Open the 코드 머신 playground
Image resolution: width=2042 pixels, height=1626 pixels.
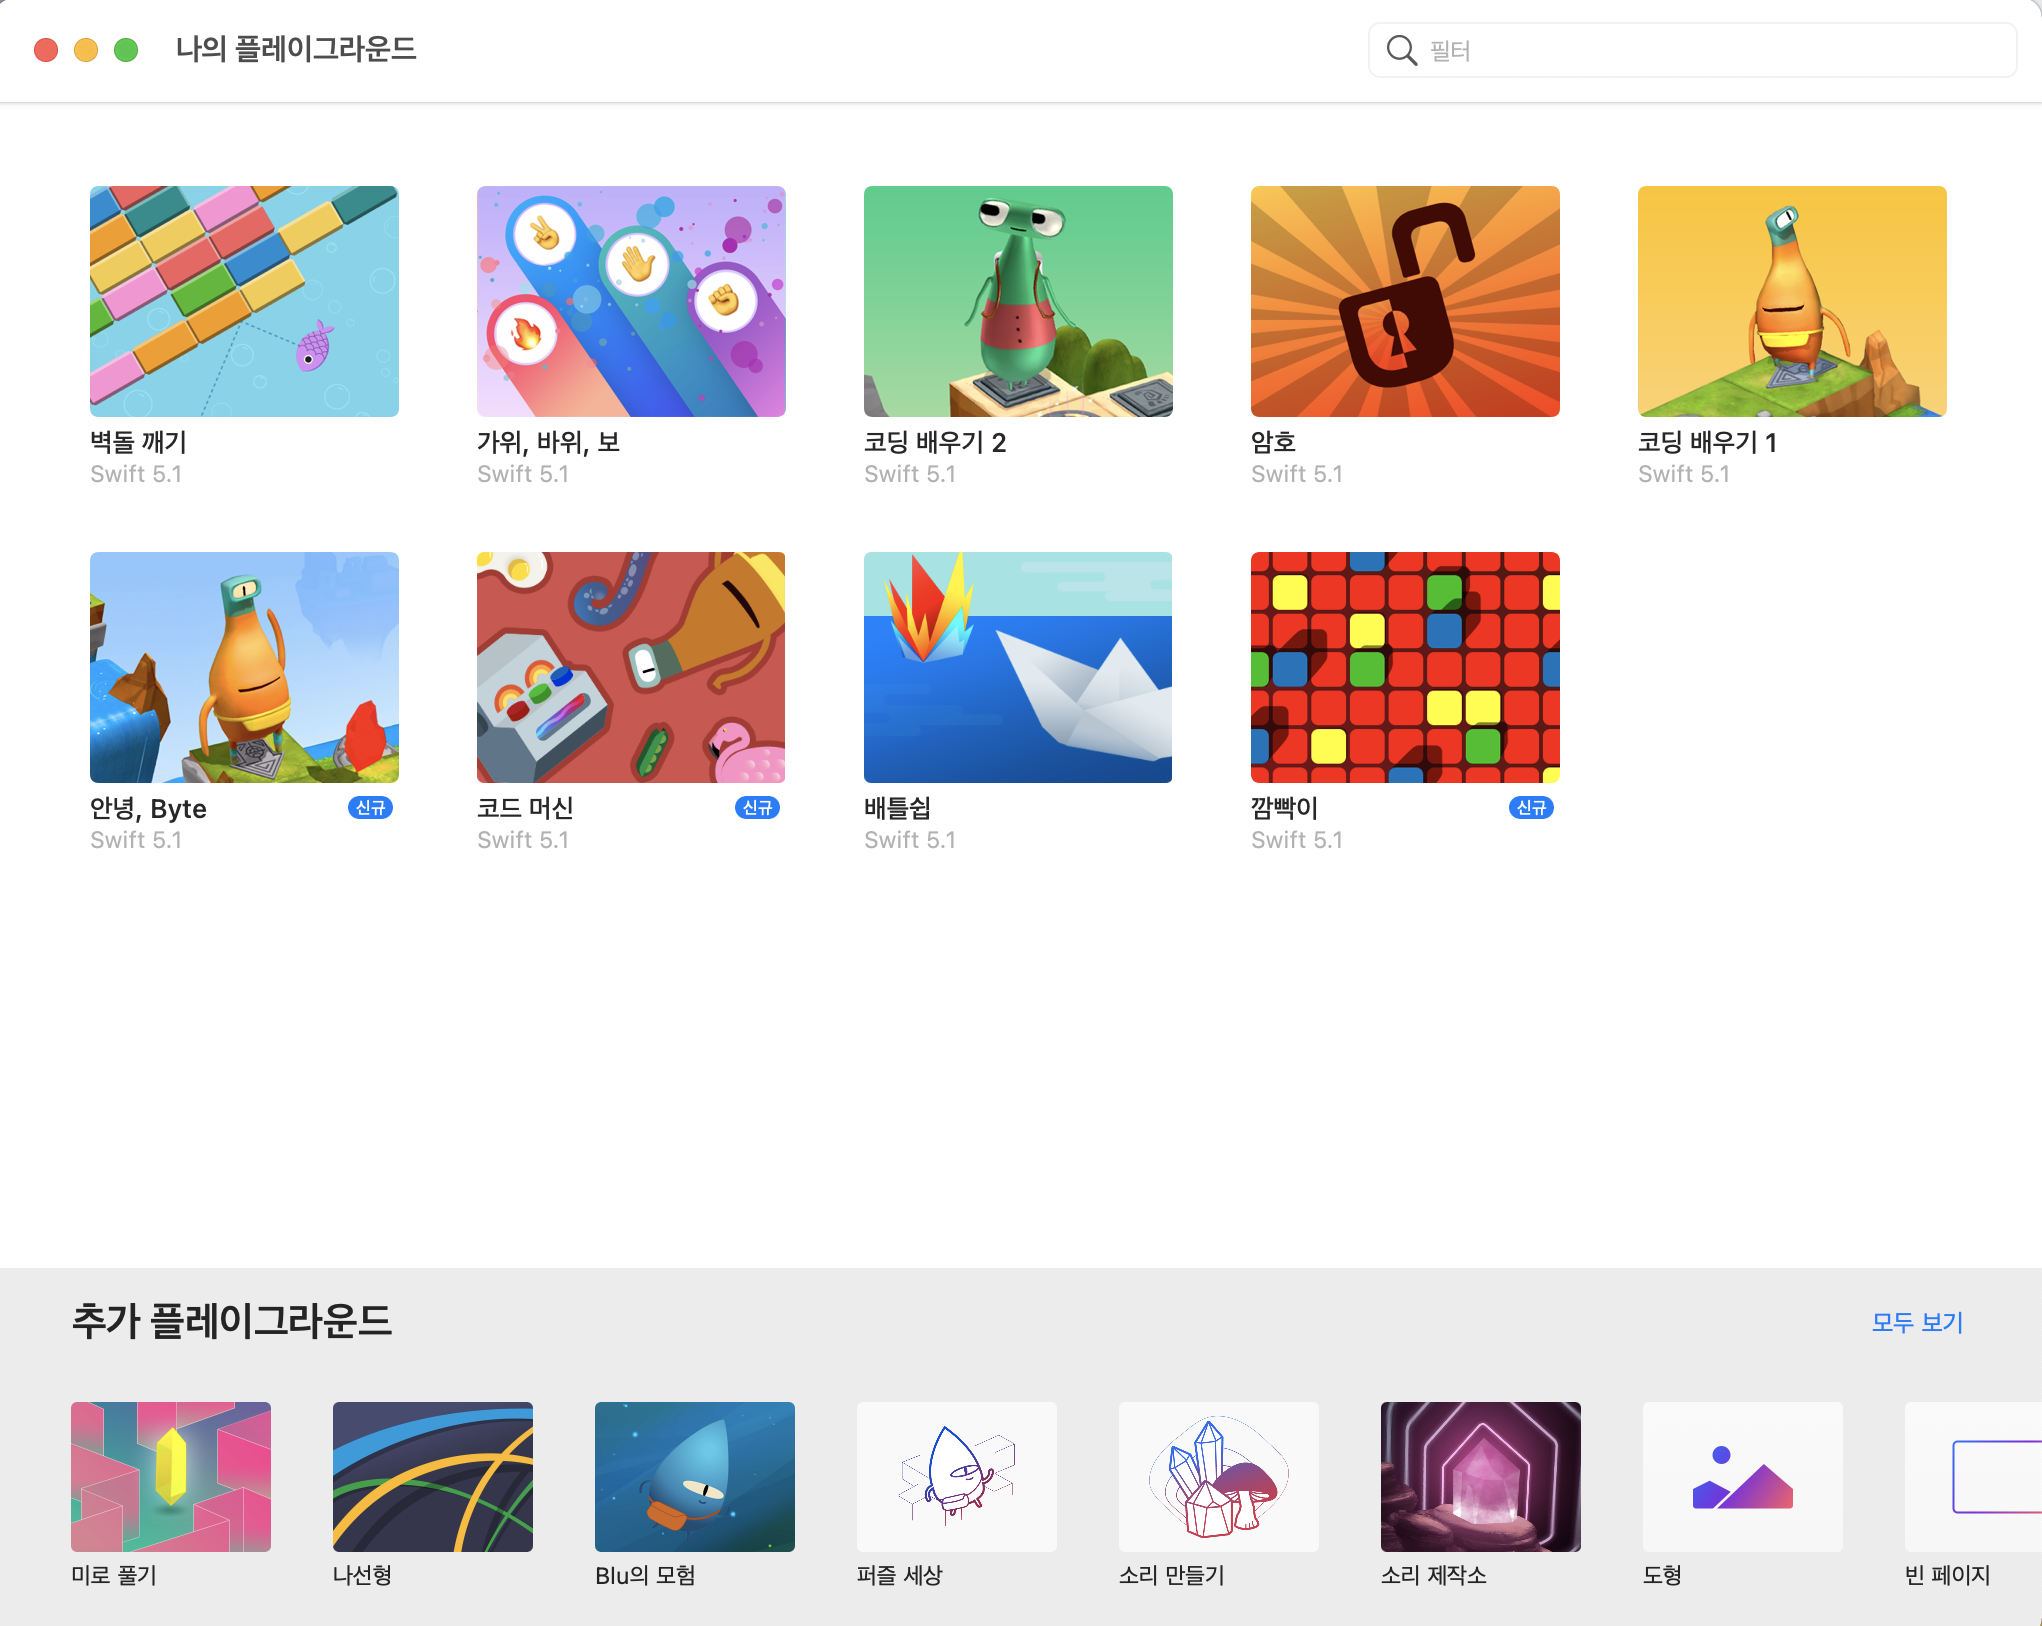(631, 667)
